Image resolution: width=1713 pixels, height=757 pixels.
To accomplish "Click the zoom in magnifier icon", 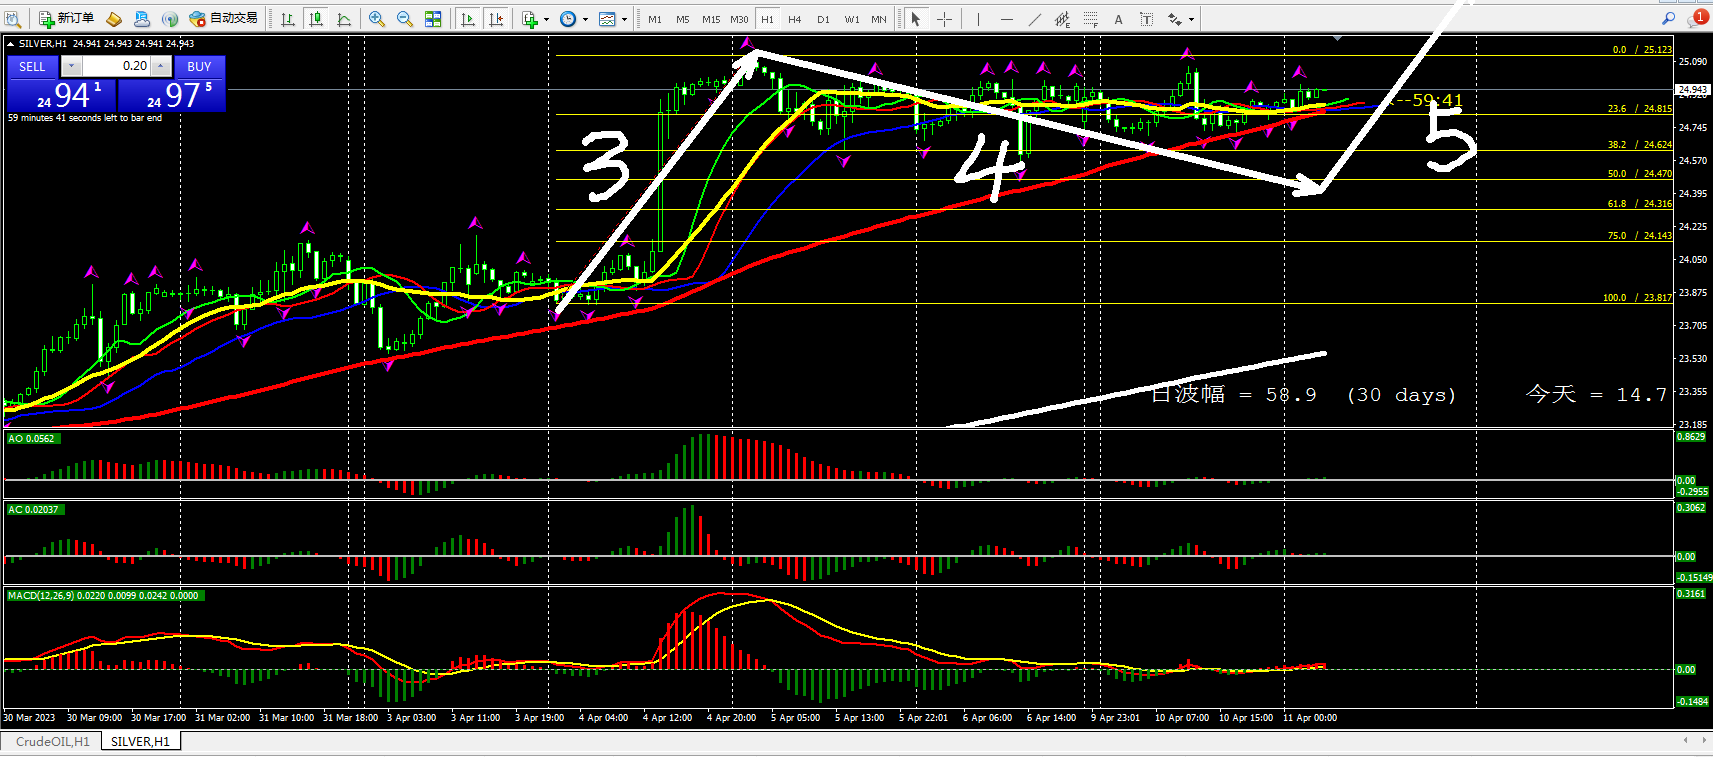I will click(x=376, y=19).
